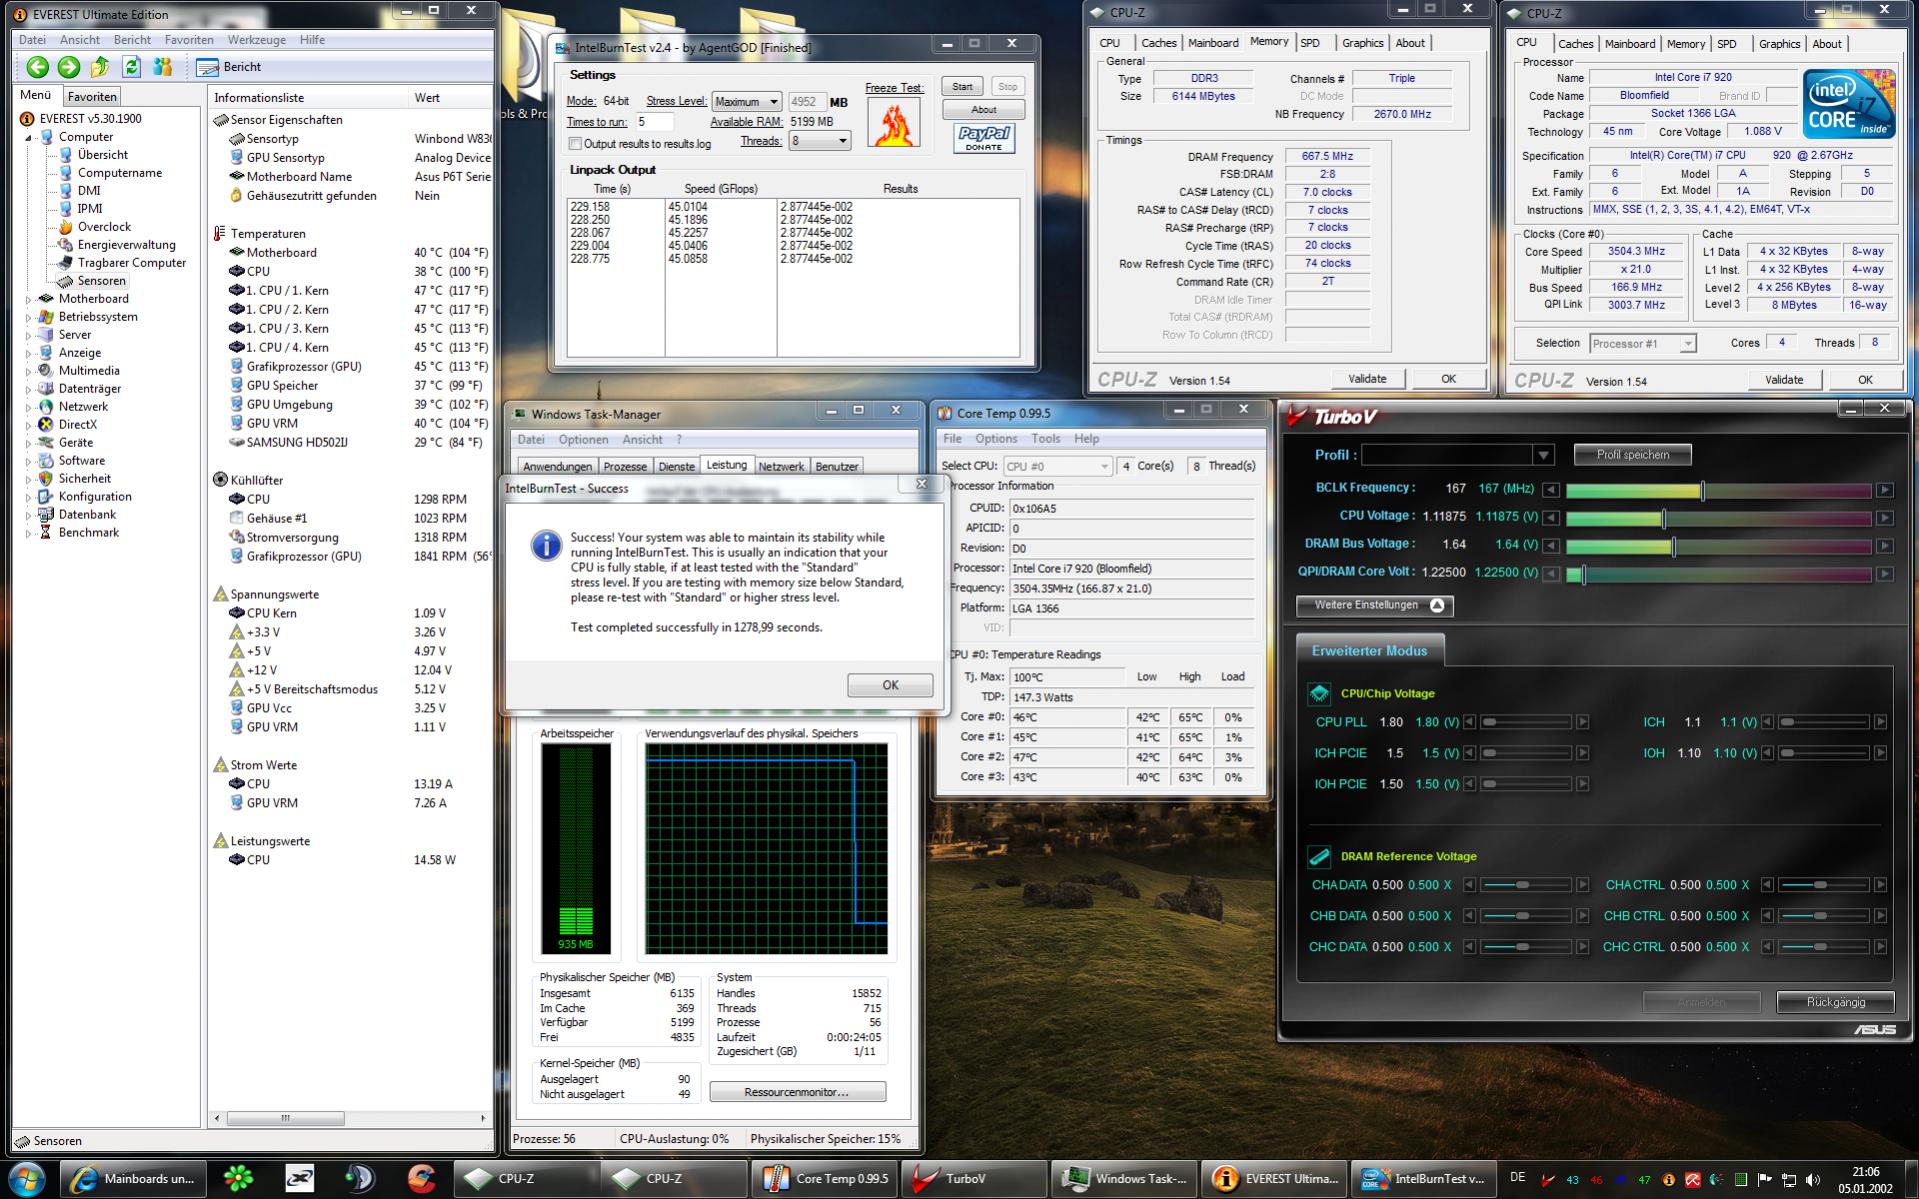Click the EVEREST refresh icon
The width and height of the screenshot is (1919, 1199).
[131, 67]
